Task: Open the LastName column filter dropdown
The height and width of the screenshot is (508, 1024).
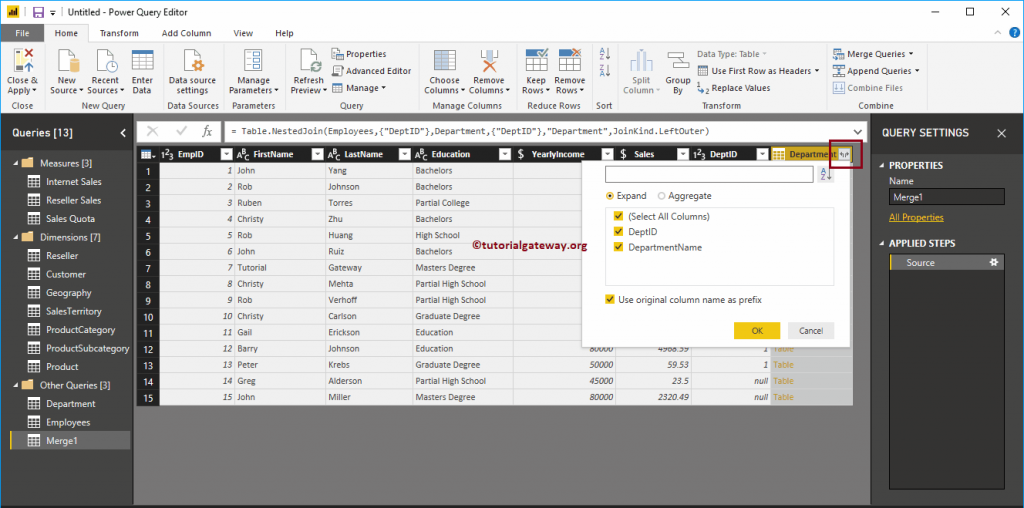Action: click(x=405, y=154)
